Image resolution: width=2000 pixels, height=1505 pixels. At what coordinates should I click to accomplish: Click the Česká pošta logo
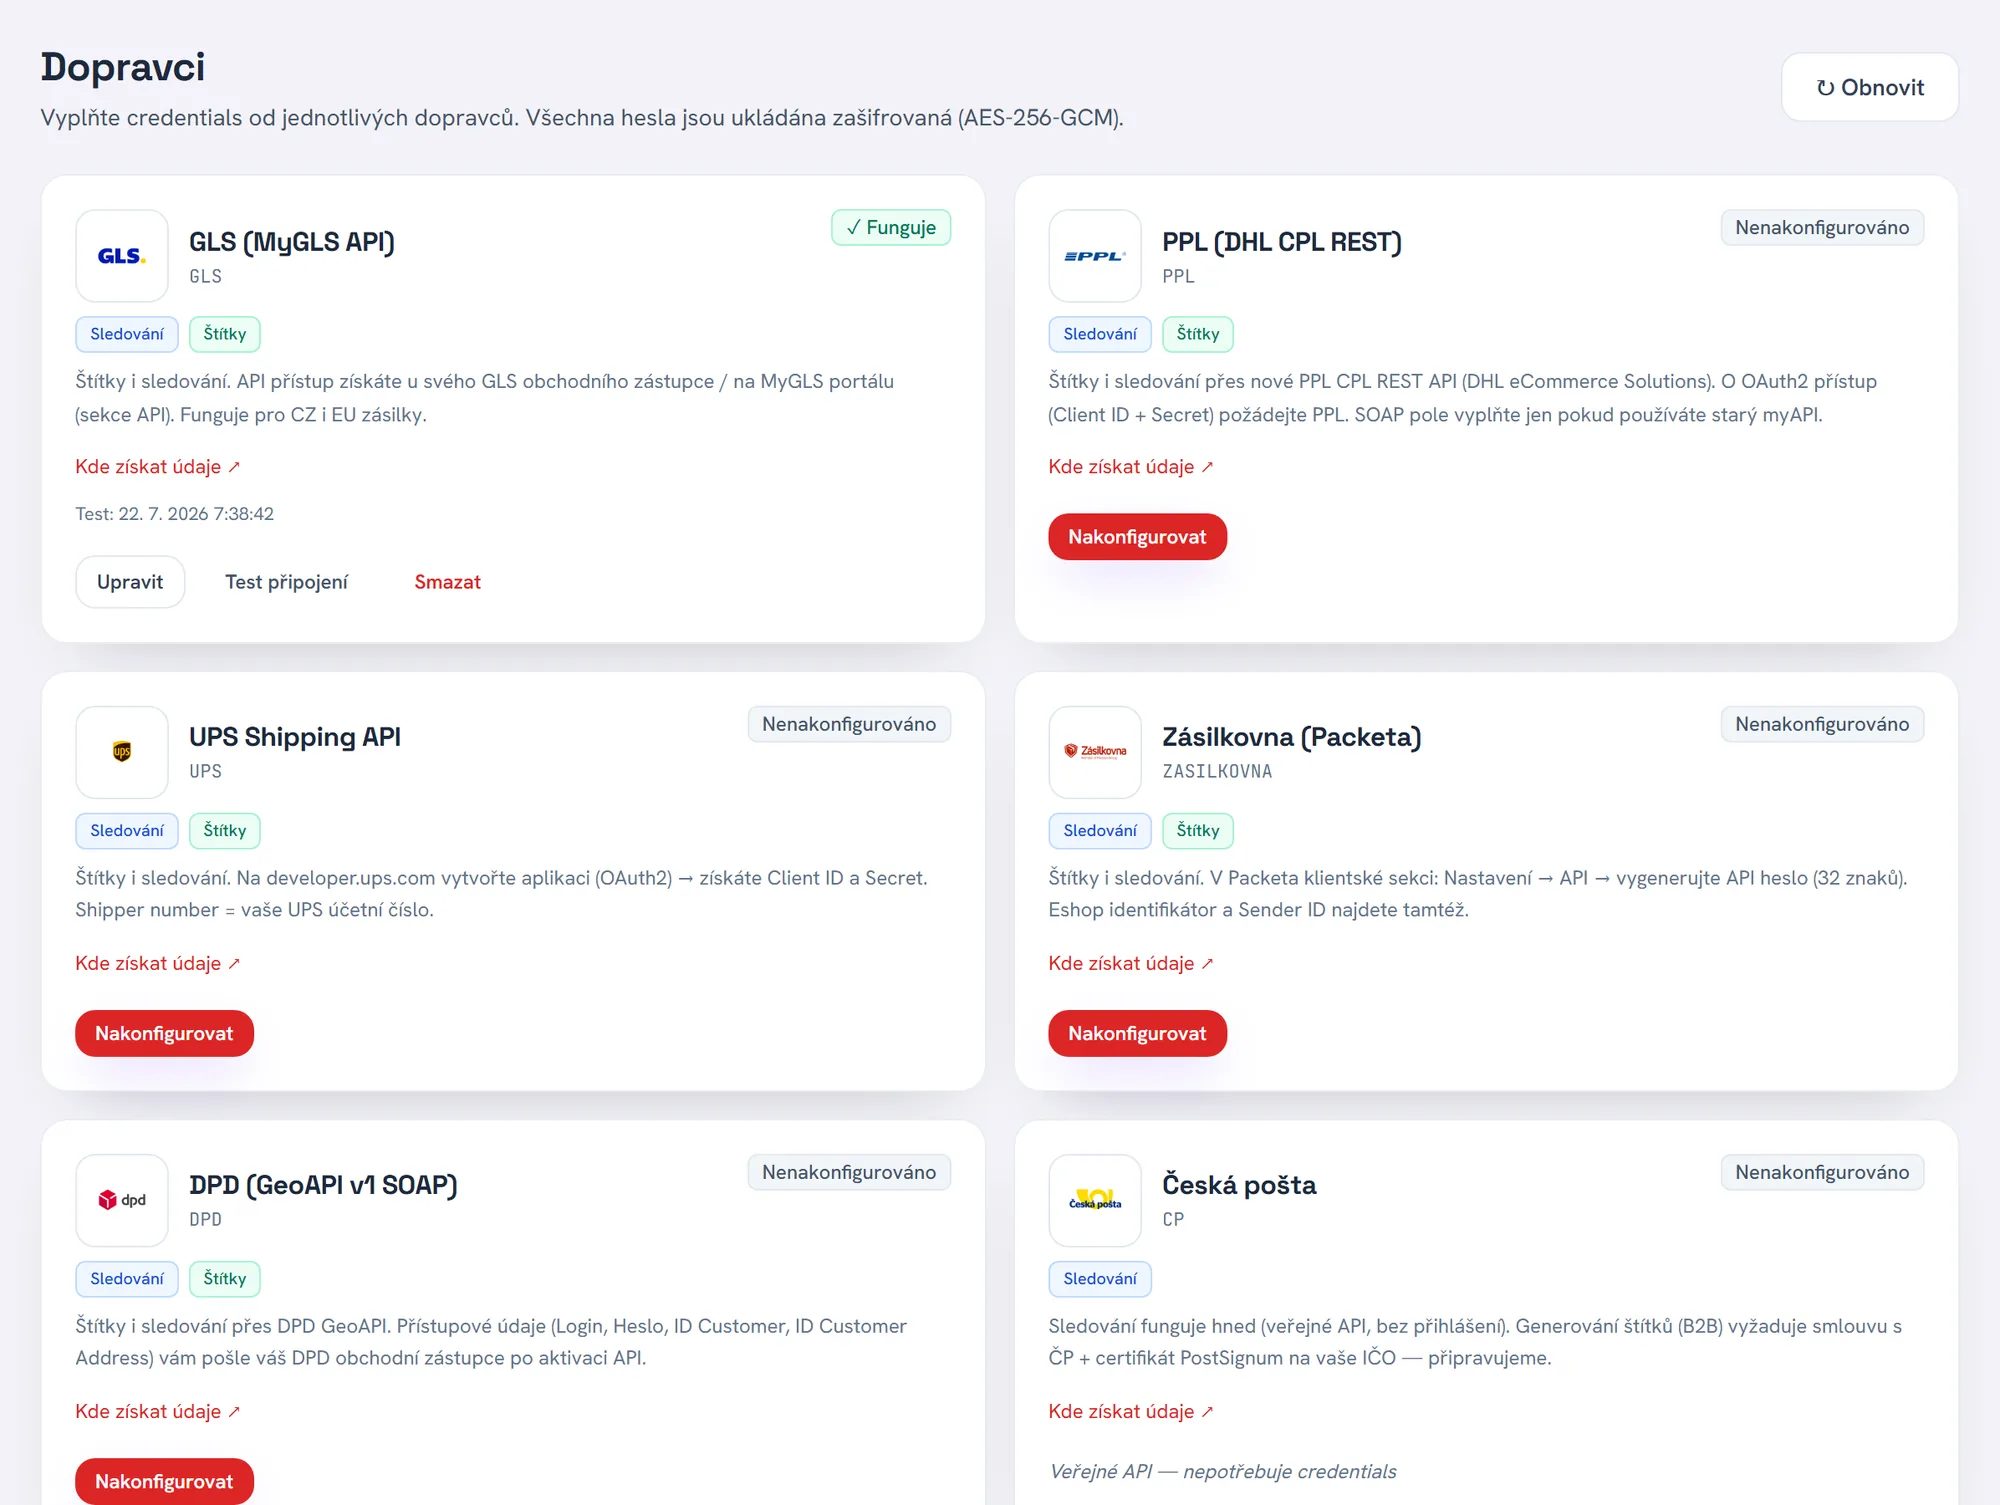click(1095, 1200)
